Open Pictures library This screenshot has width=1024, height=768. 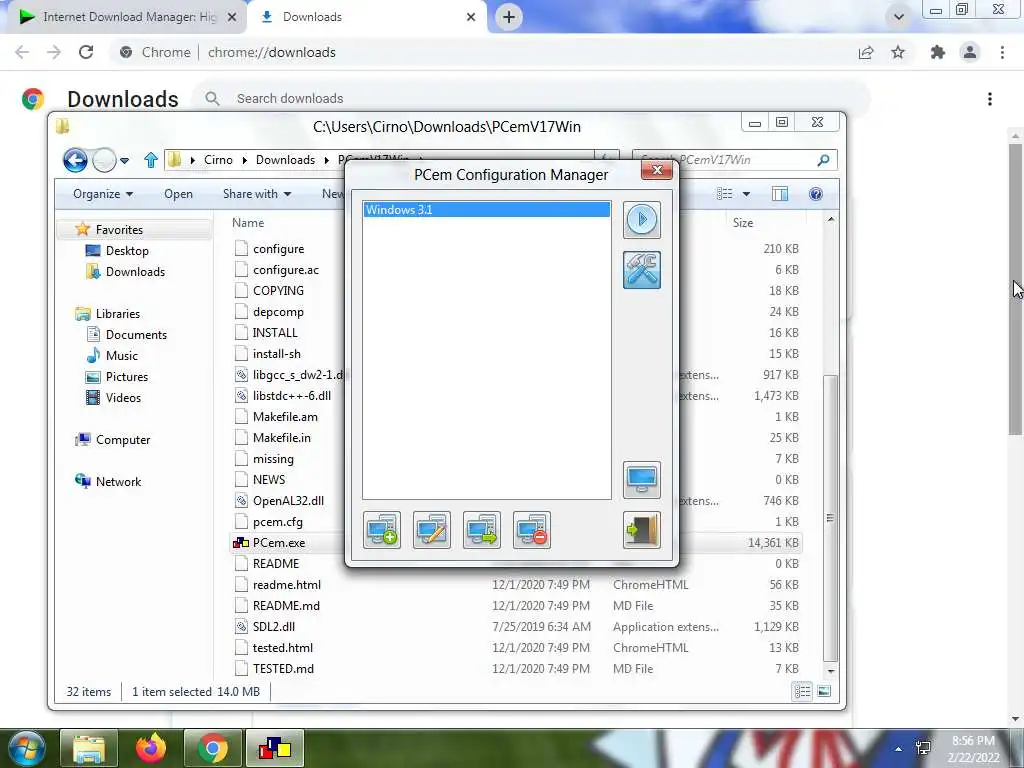pos(127,377)
